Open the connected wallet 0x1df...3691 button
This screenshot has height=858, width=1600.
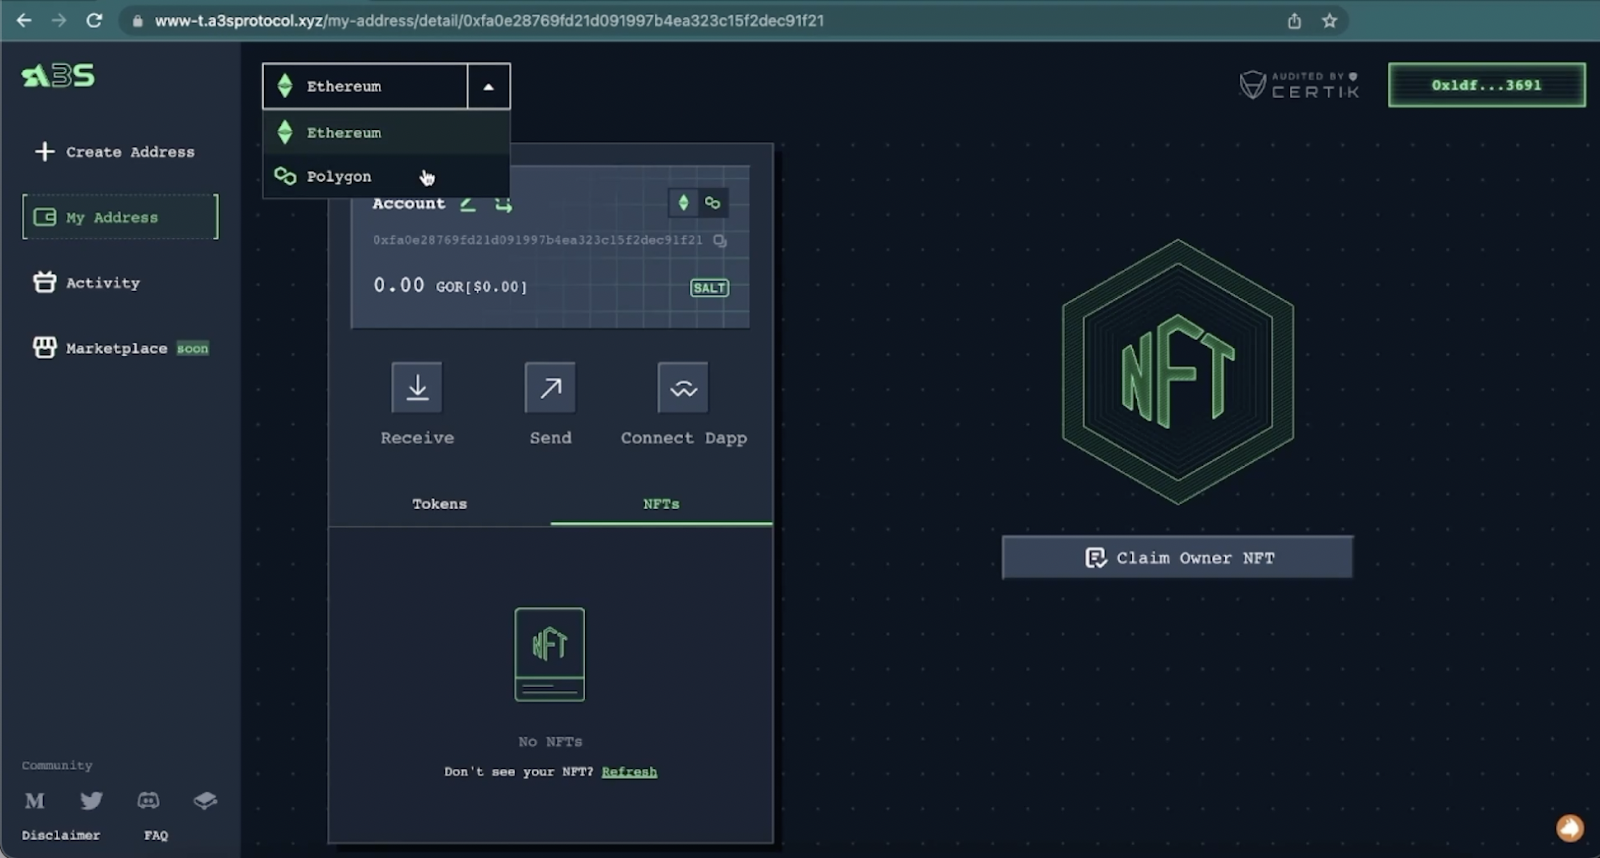[1486, 85]
